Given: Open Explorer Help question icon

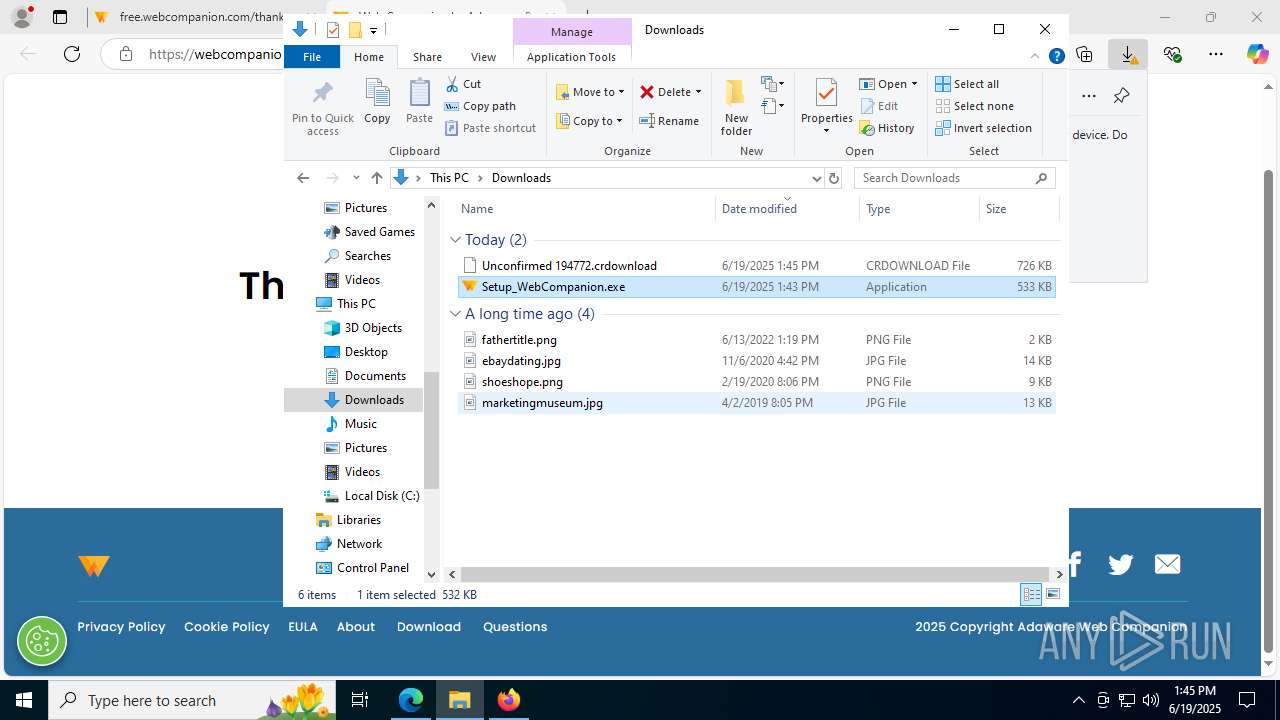Looking at the screenshot, I should (x=1056, y=57).
